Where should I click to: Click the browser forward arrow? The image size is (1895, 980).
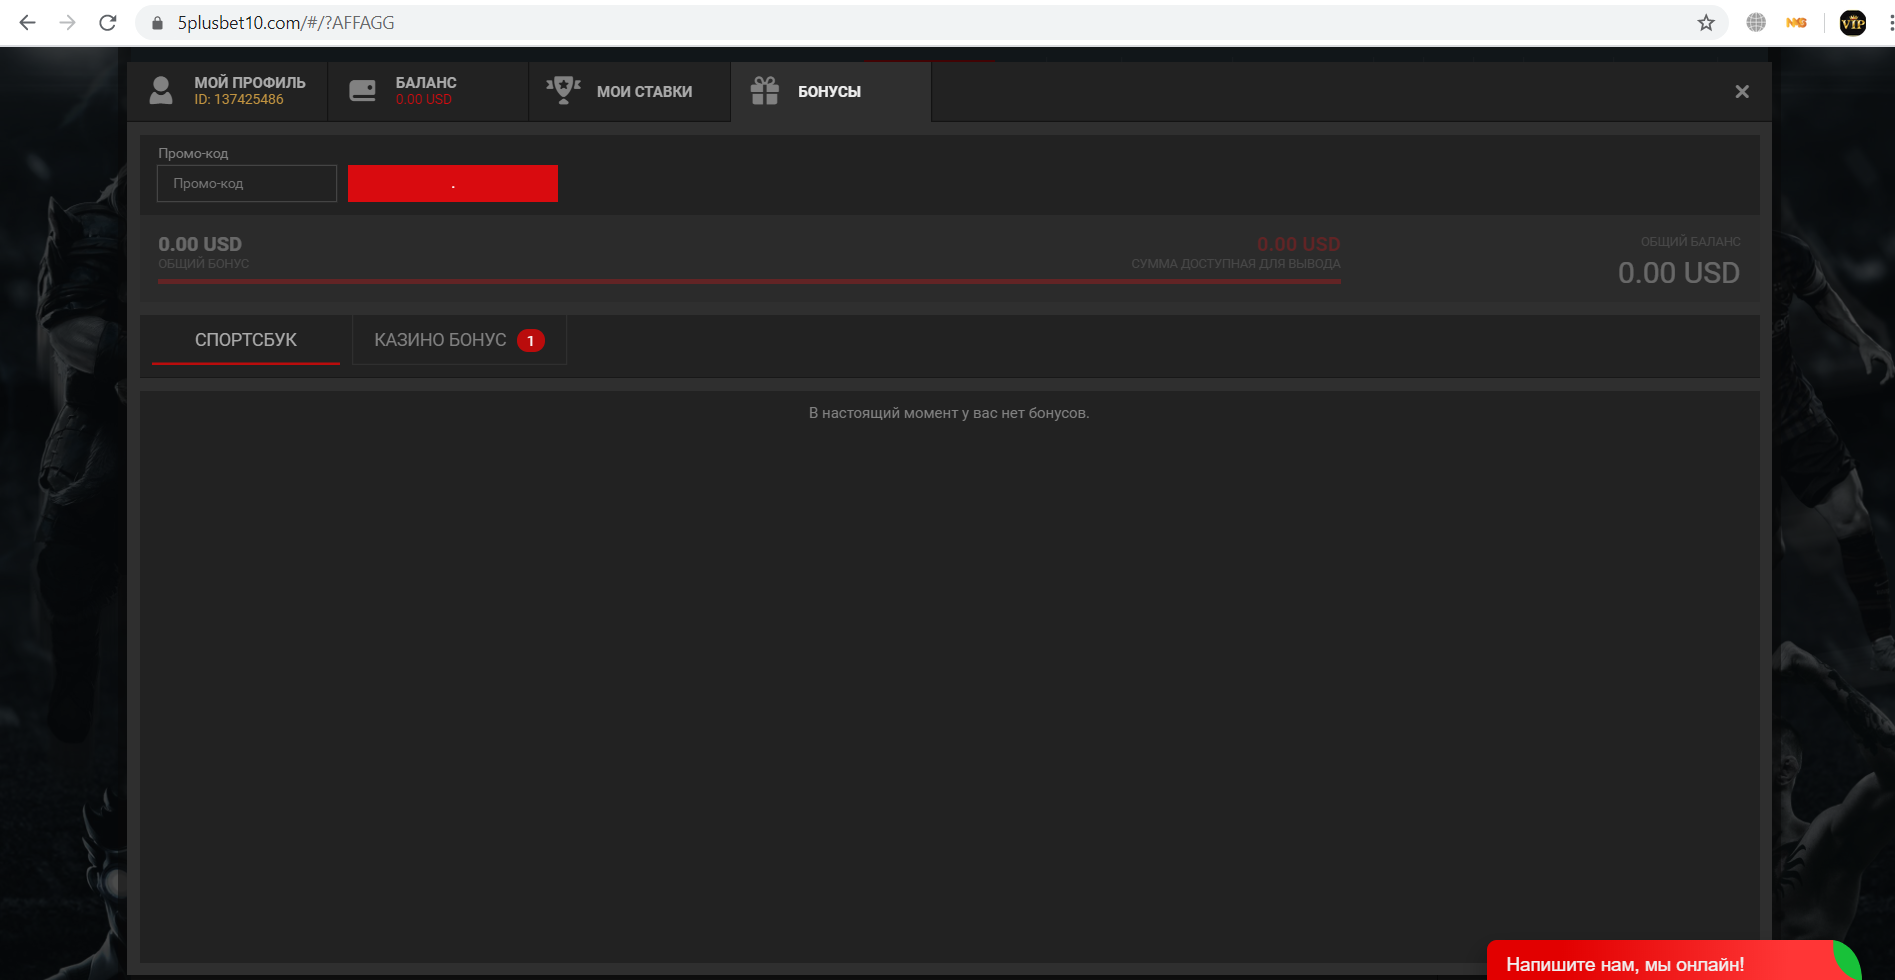click(67, 22)
